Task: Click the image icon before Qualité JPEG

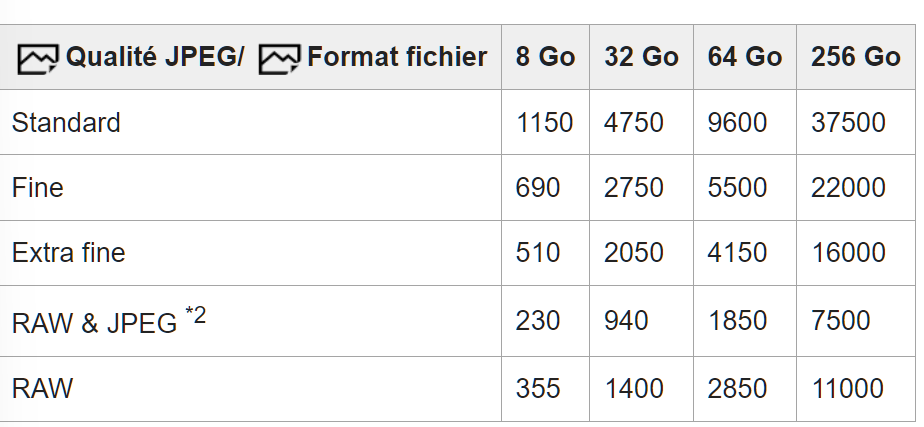Action: (x=38, y=60)
